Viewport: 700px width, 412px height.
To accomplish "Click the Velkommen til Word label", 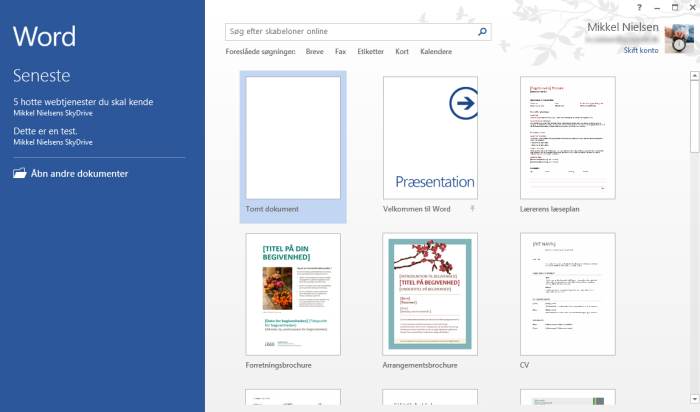I will click(x=417, y=208).
